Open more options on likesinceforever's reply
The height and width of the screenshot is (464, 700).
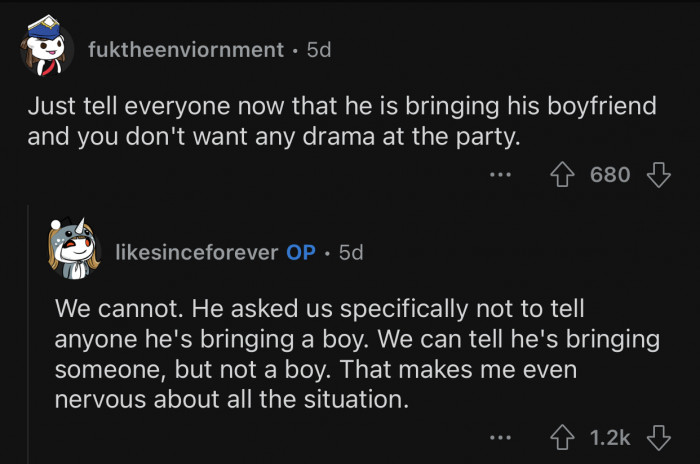point(501,437)
